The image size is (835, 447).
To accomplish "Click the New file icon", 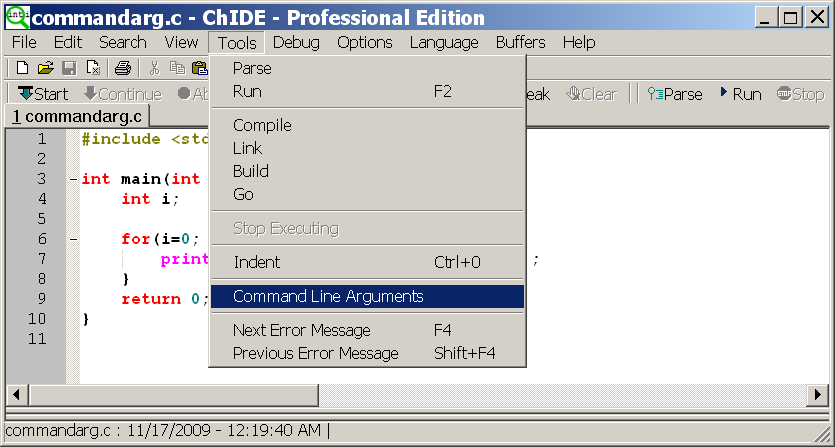I will point(22,68).
